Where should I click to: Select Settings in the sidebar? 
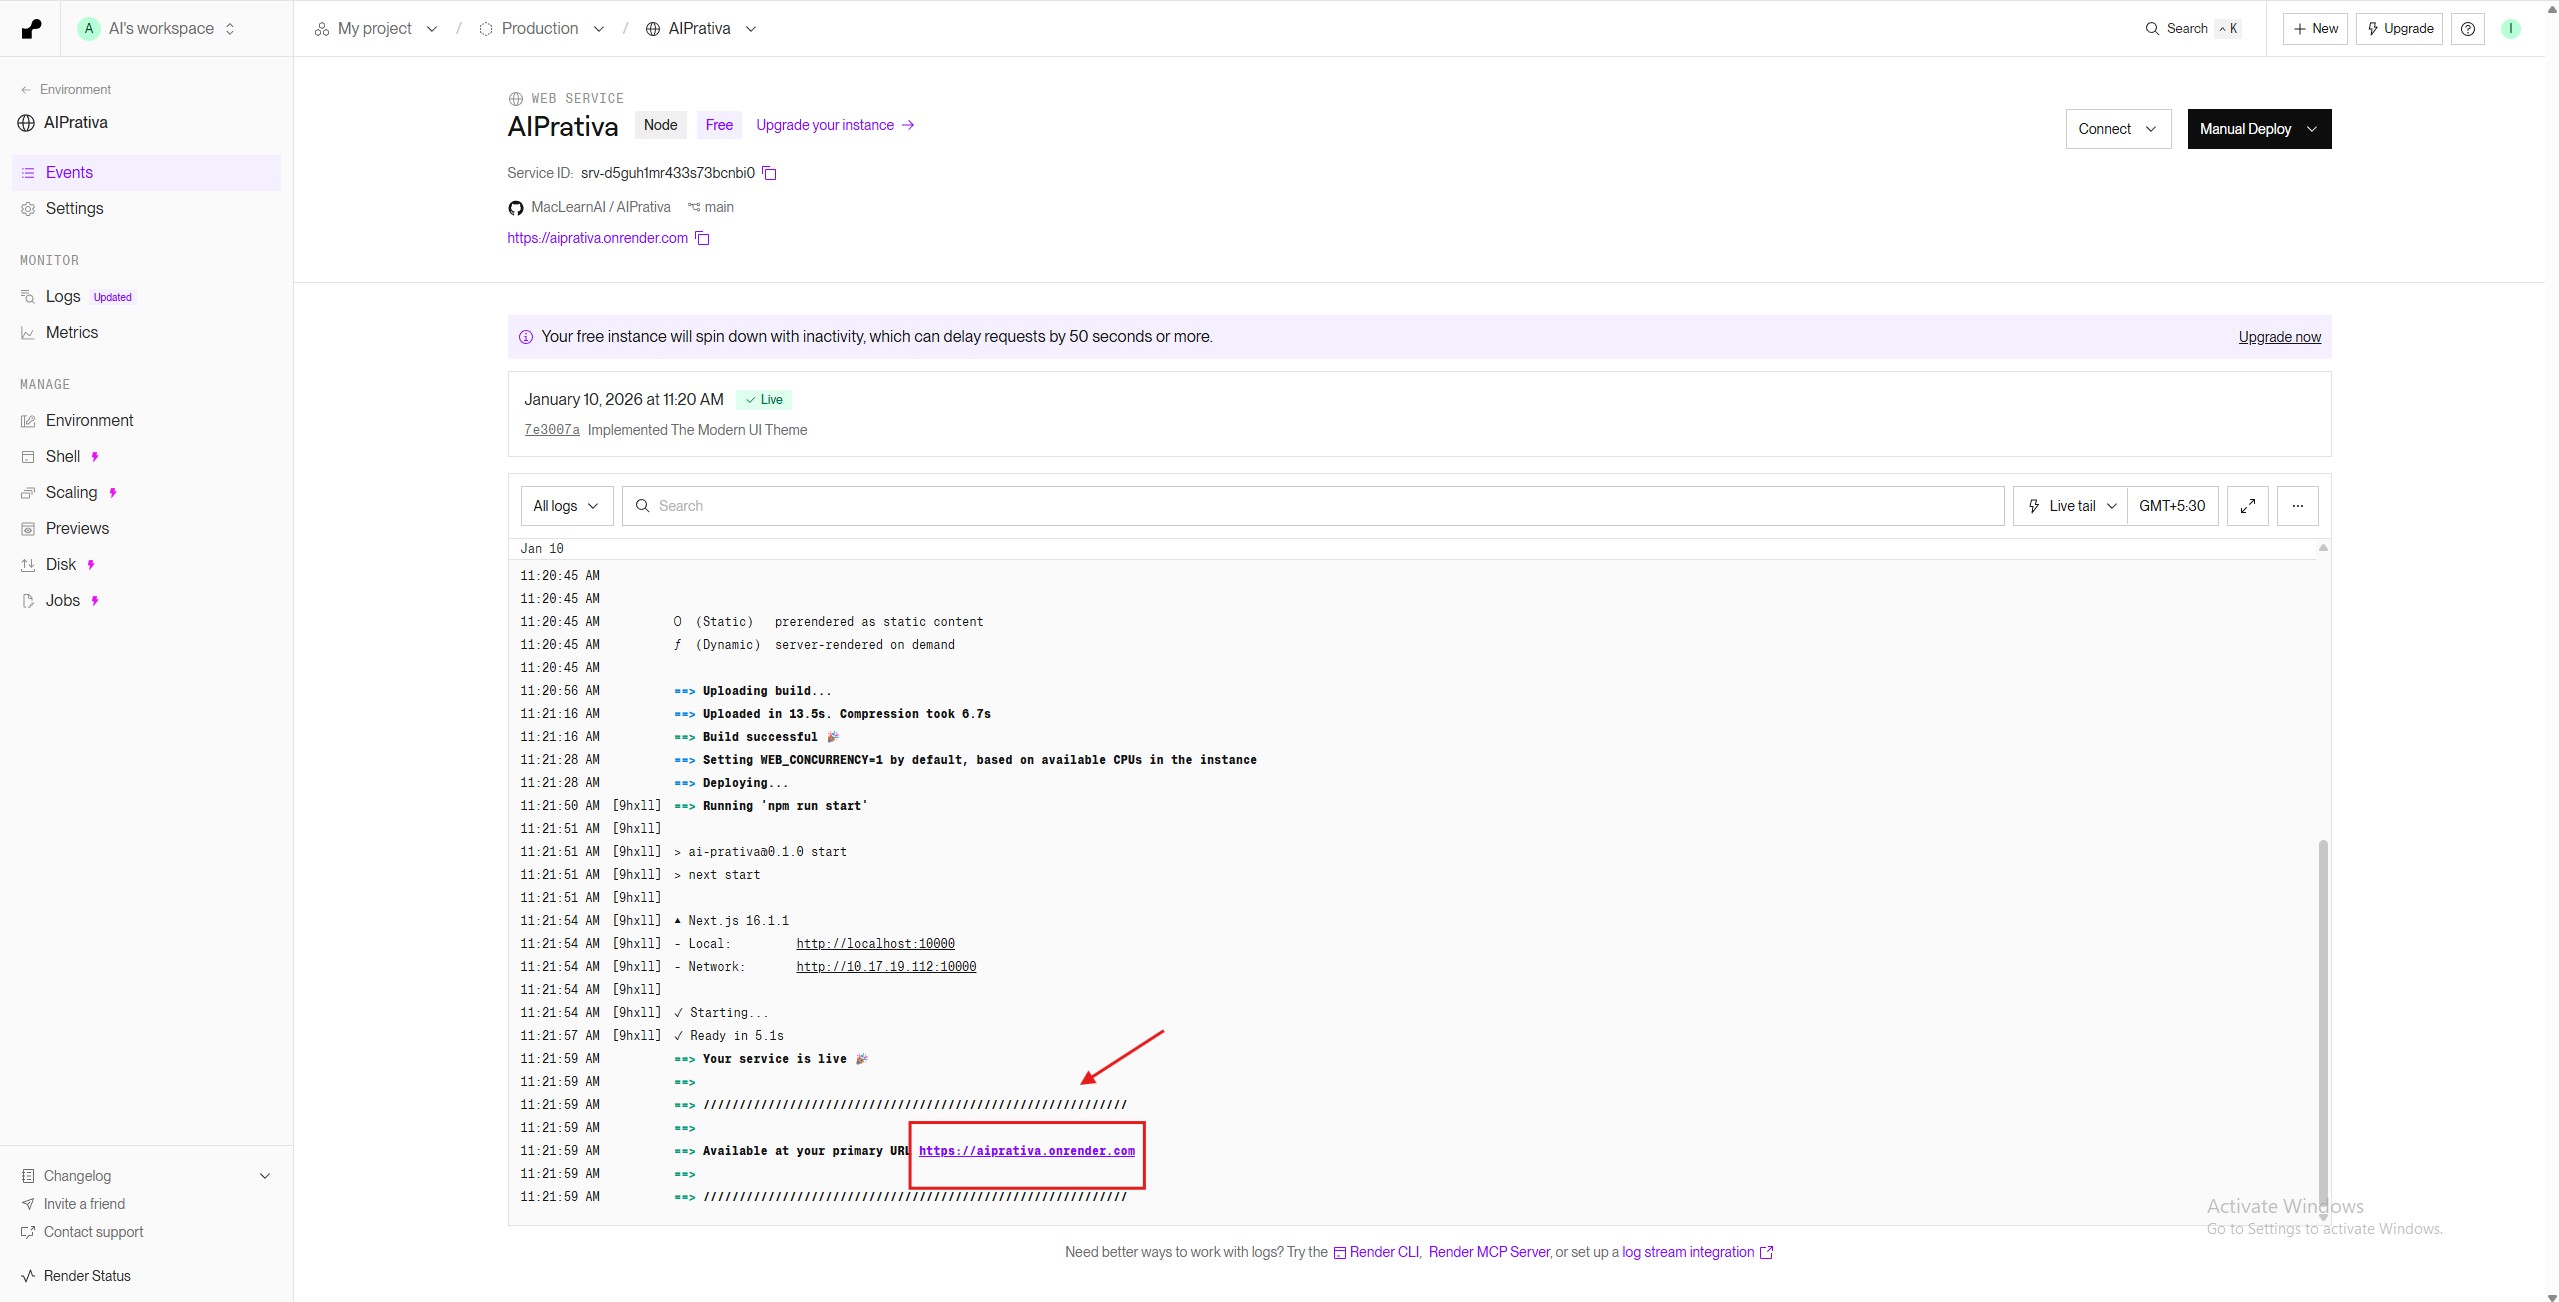click(x=74, y=209)
